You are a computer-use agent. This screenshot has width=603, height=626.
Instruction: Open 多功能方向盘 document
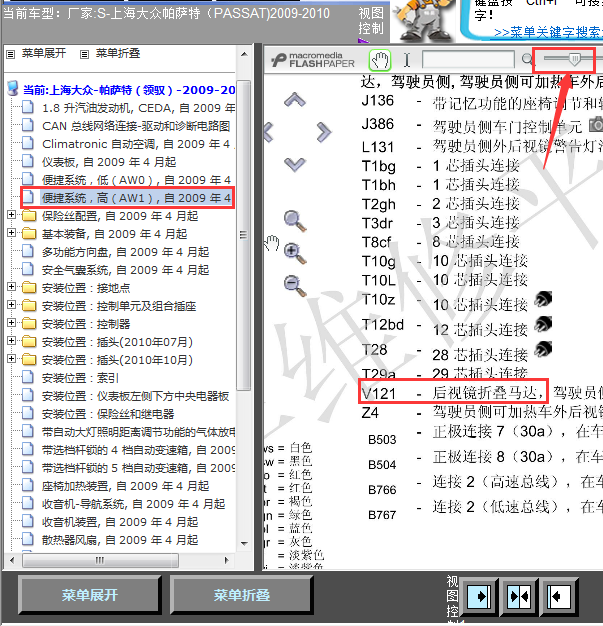click(125, 252)
